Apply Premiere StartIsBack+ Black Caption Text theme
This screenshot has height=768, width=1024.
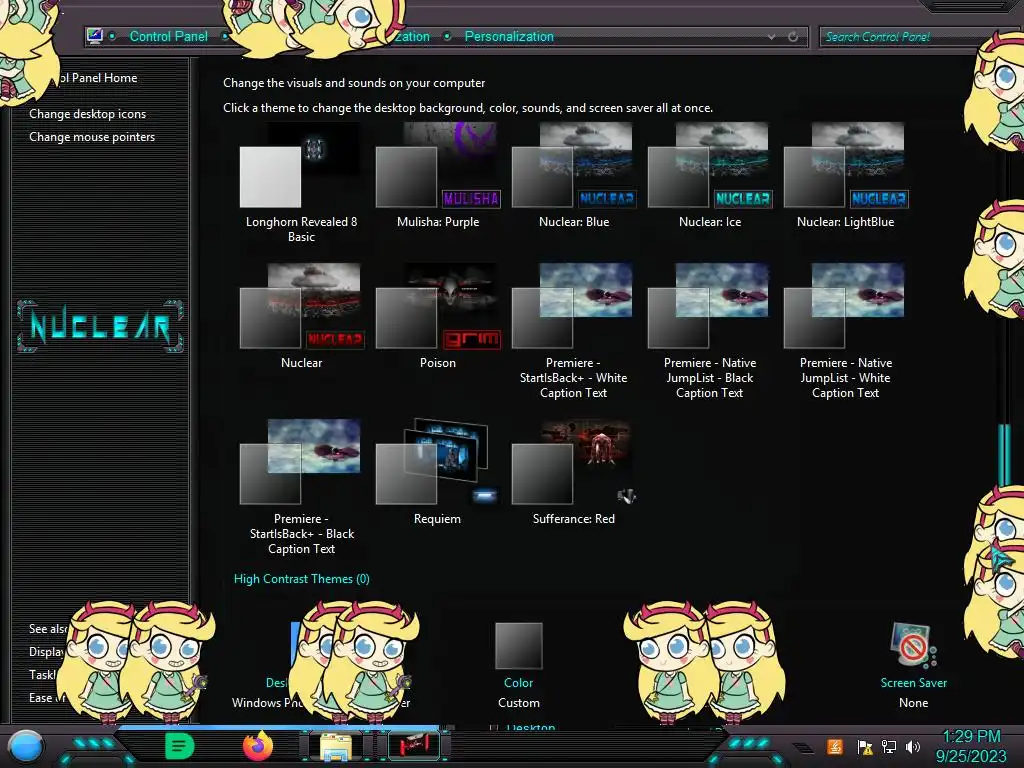(x=301, y=488)
